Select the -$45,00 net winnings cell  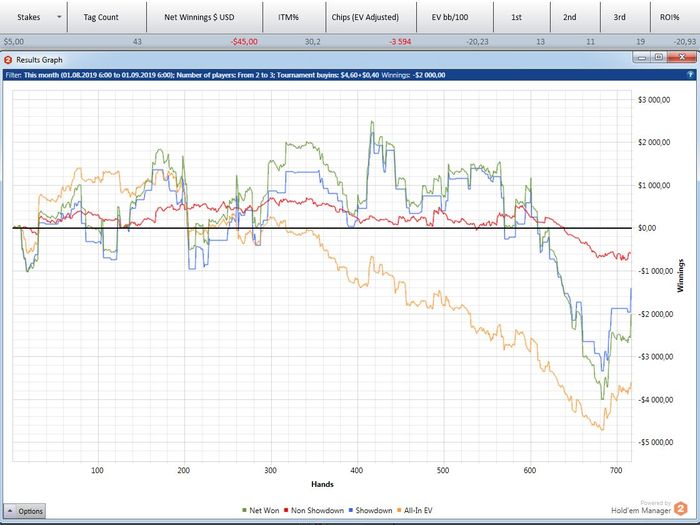244,42
